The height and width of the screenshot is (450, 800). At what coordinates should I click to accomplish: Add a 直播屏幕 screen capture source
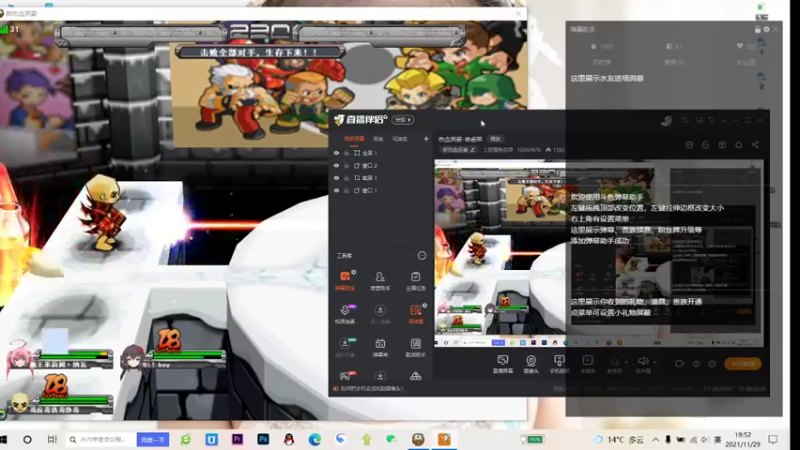tap(503, 364)
